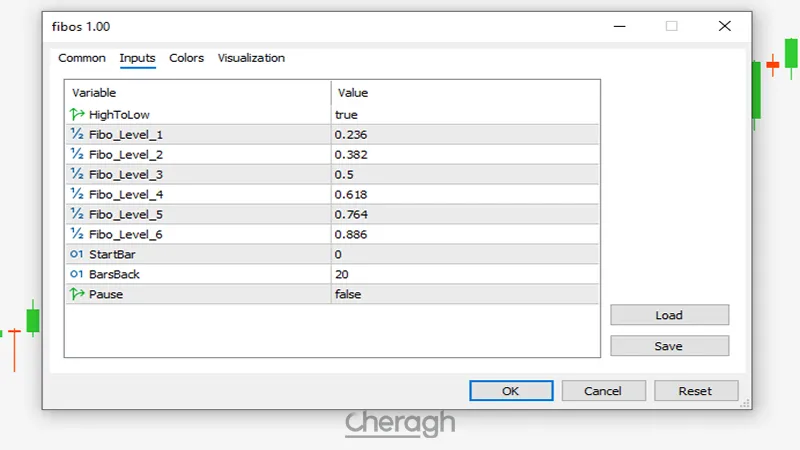Load input settings with Load button

(669, 315)
